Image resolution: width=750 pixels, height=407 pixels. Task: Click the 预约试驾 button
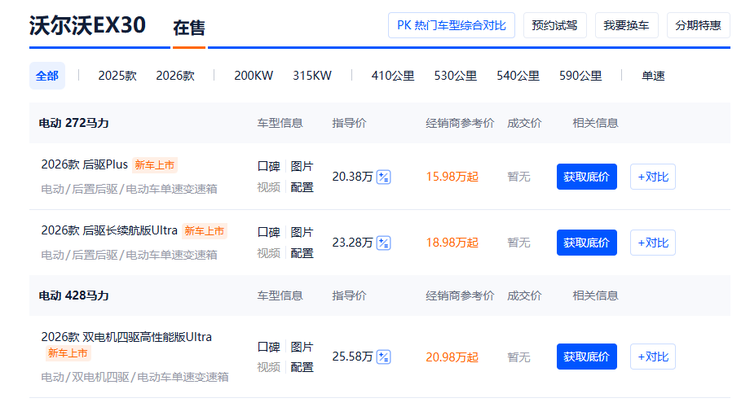(x=555, y=25)
